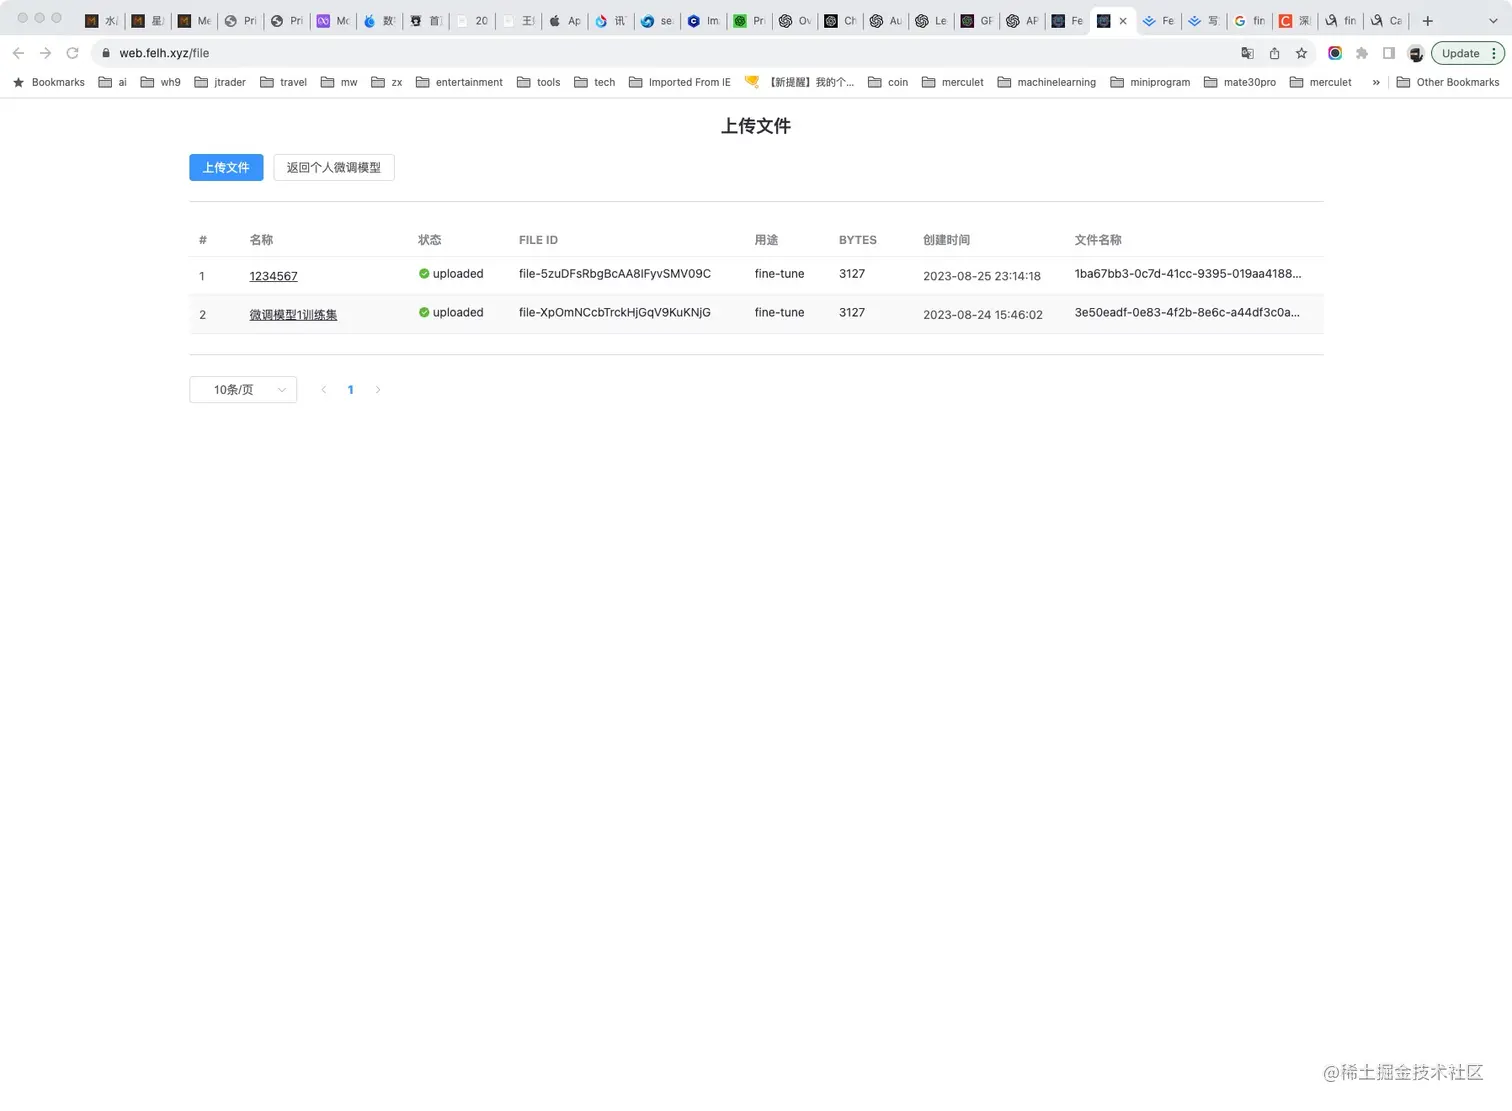Viewport: 1512px width, 1111px height.
Task: Open the file named 1234567
Action: tap(273, 276)
